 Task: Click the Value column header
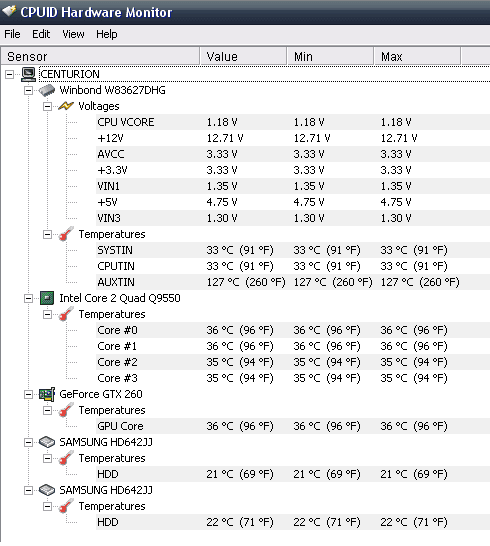(243, 56)
